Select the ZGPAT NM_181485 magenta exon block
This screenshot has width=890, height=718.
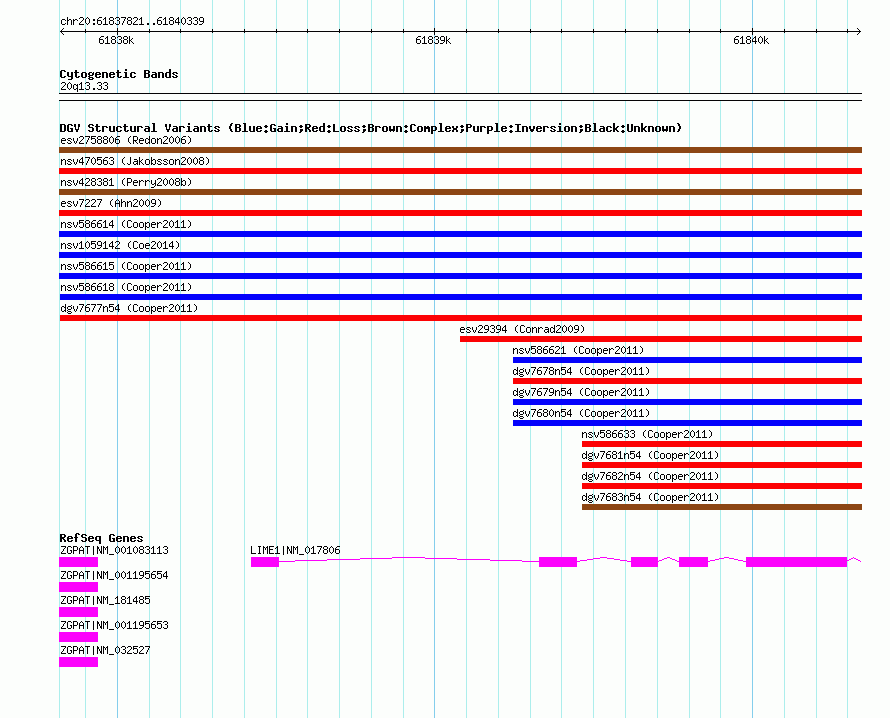(78, 612)
